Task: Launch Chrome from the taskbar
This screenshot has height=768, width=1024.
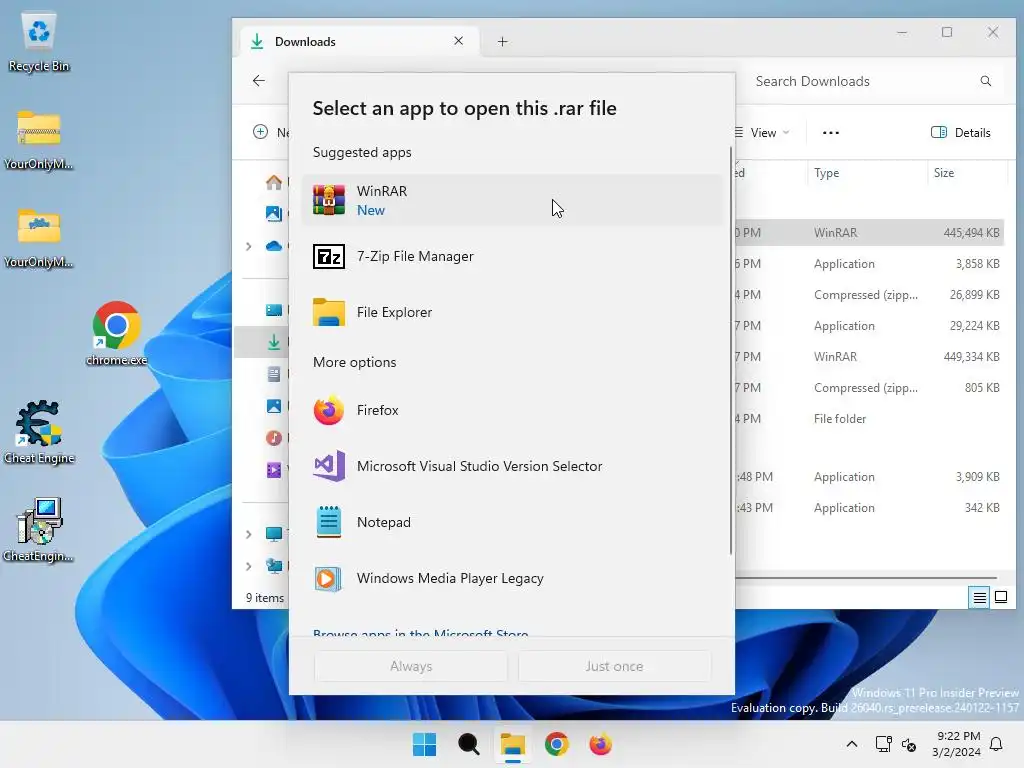Action: (x=556, y=744)
